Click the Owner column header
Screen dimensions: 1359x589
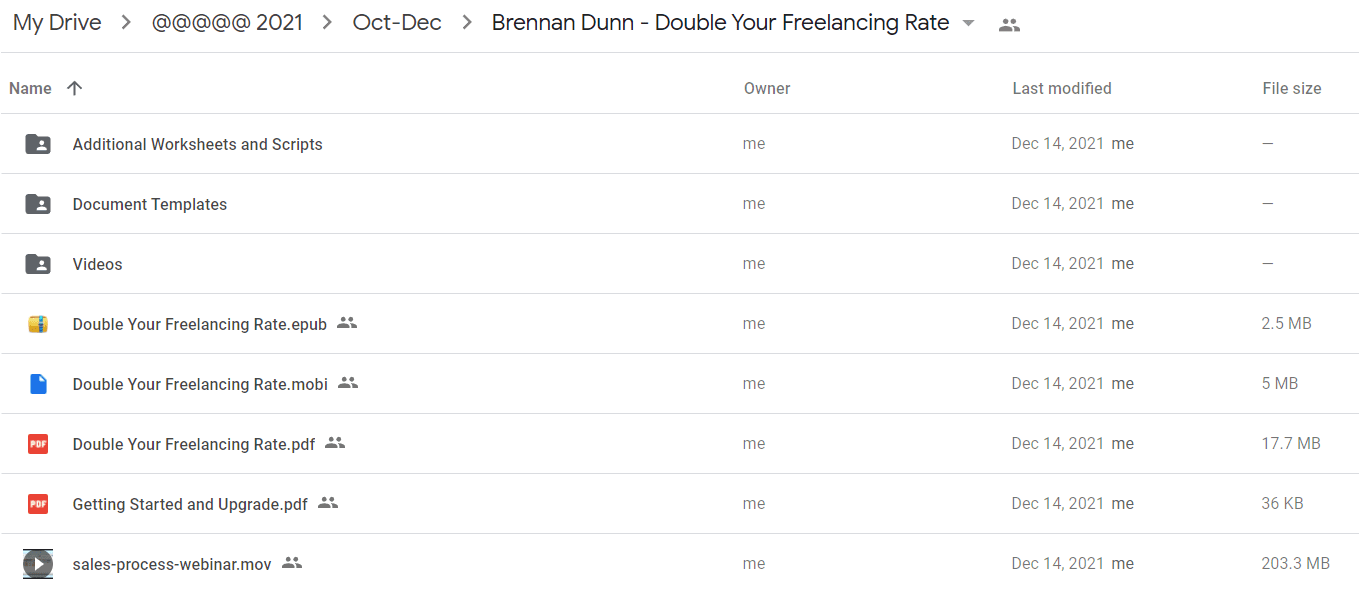click(767, 88)
